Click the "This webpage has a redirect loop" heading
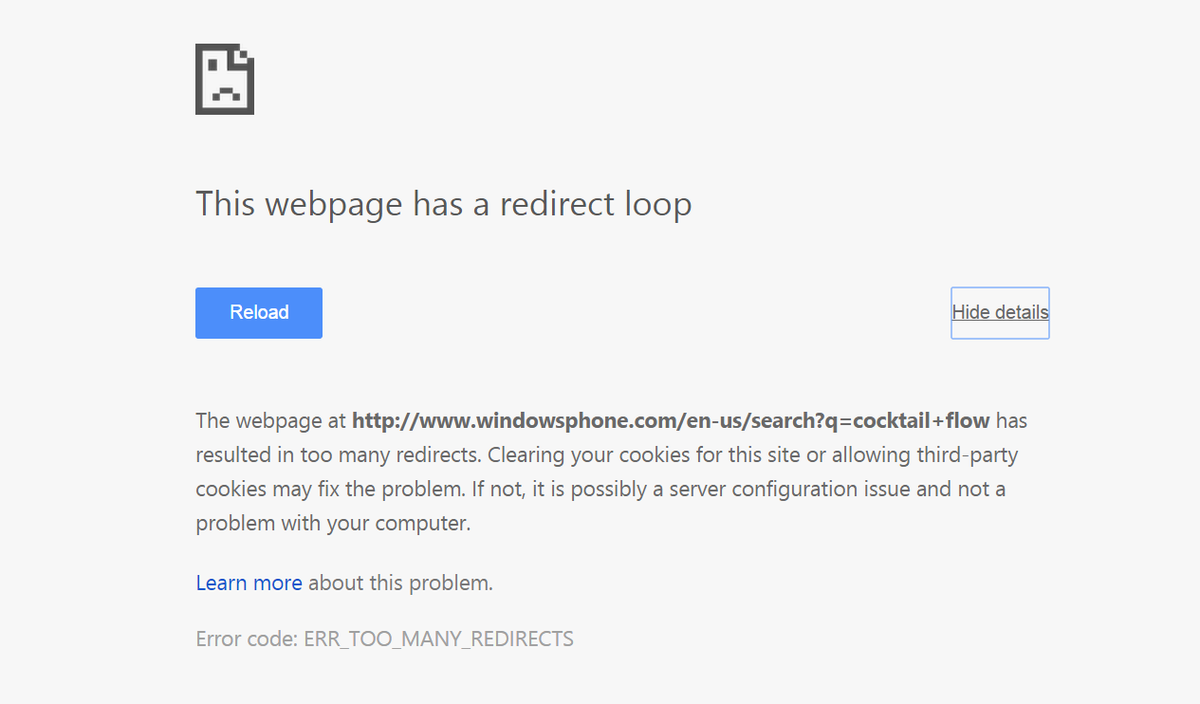The width and height of the screenshot is (1200, 704). click(443, 204)
